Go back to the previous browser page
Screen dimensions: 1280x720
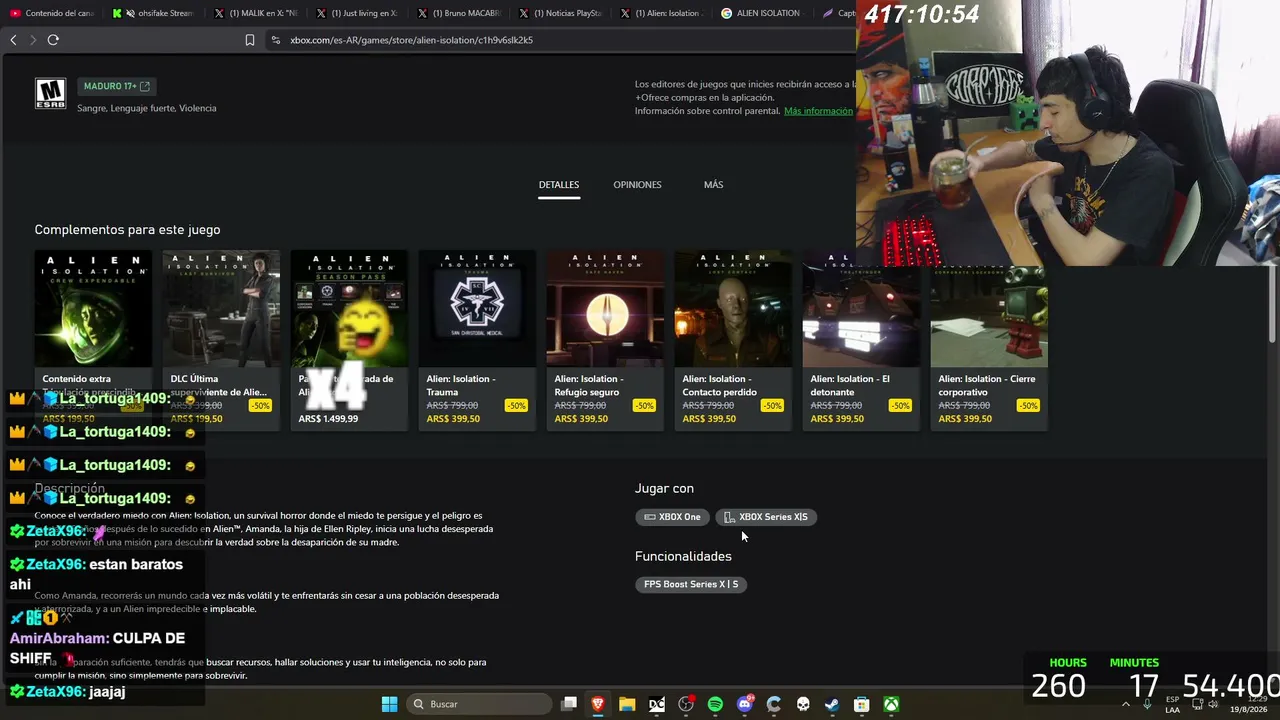click(13, 40)
